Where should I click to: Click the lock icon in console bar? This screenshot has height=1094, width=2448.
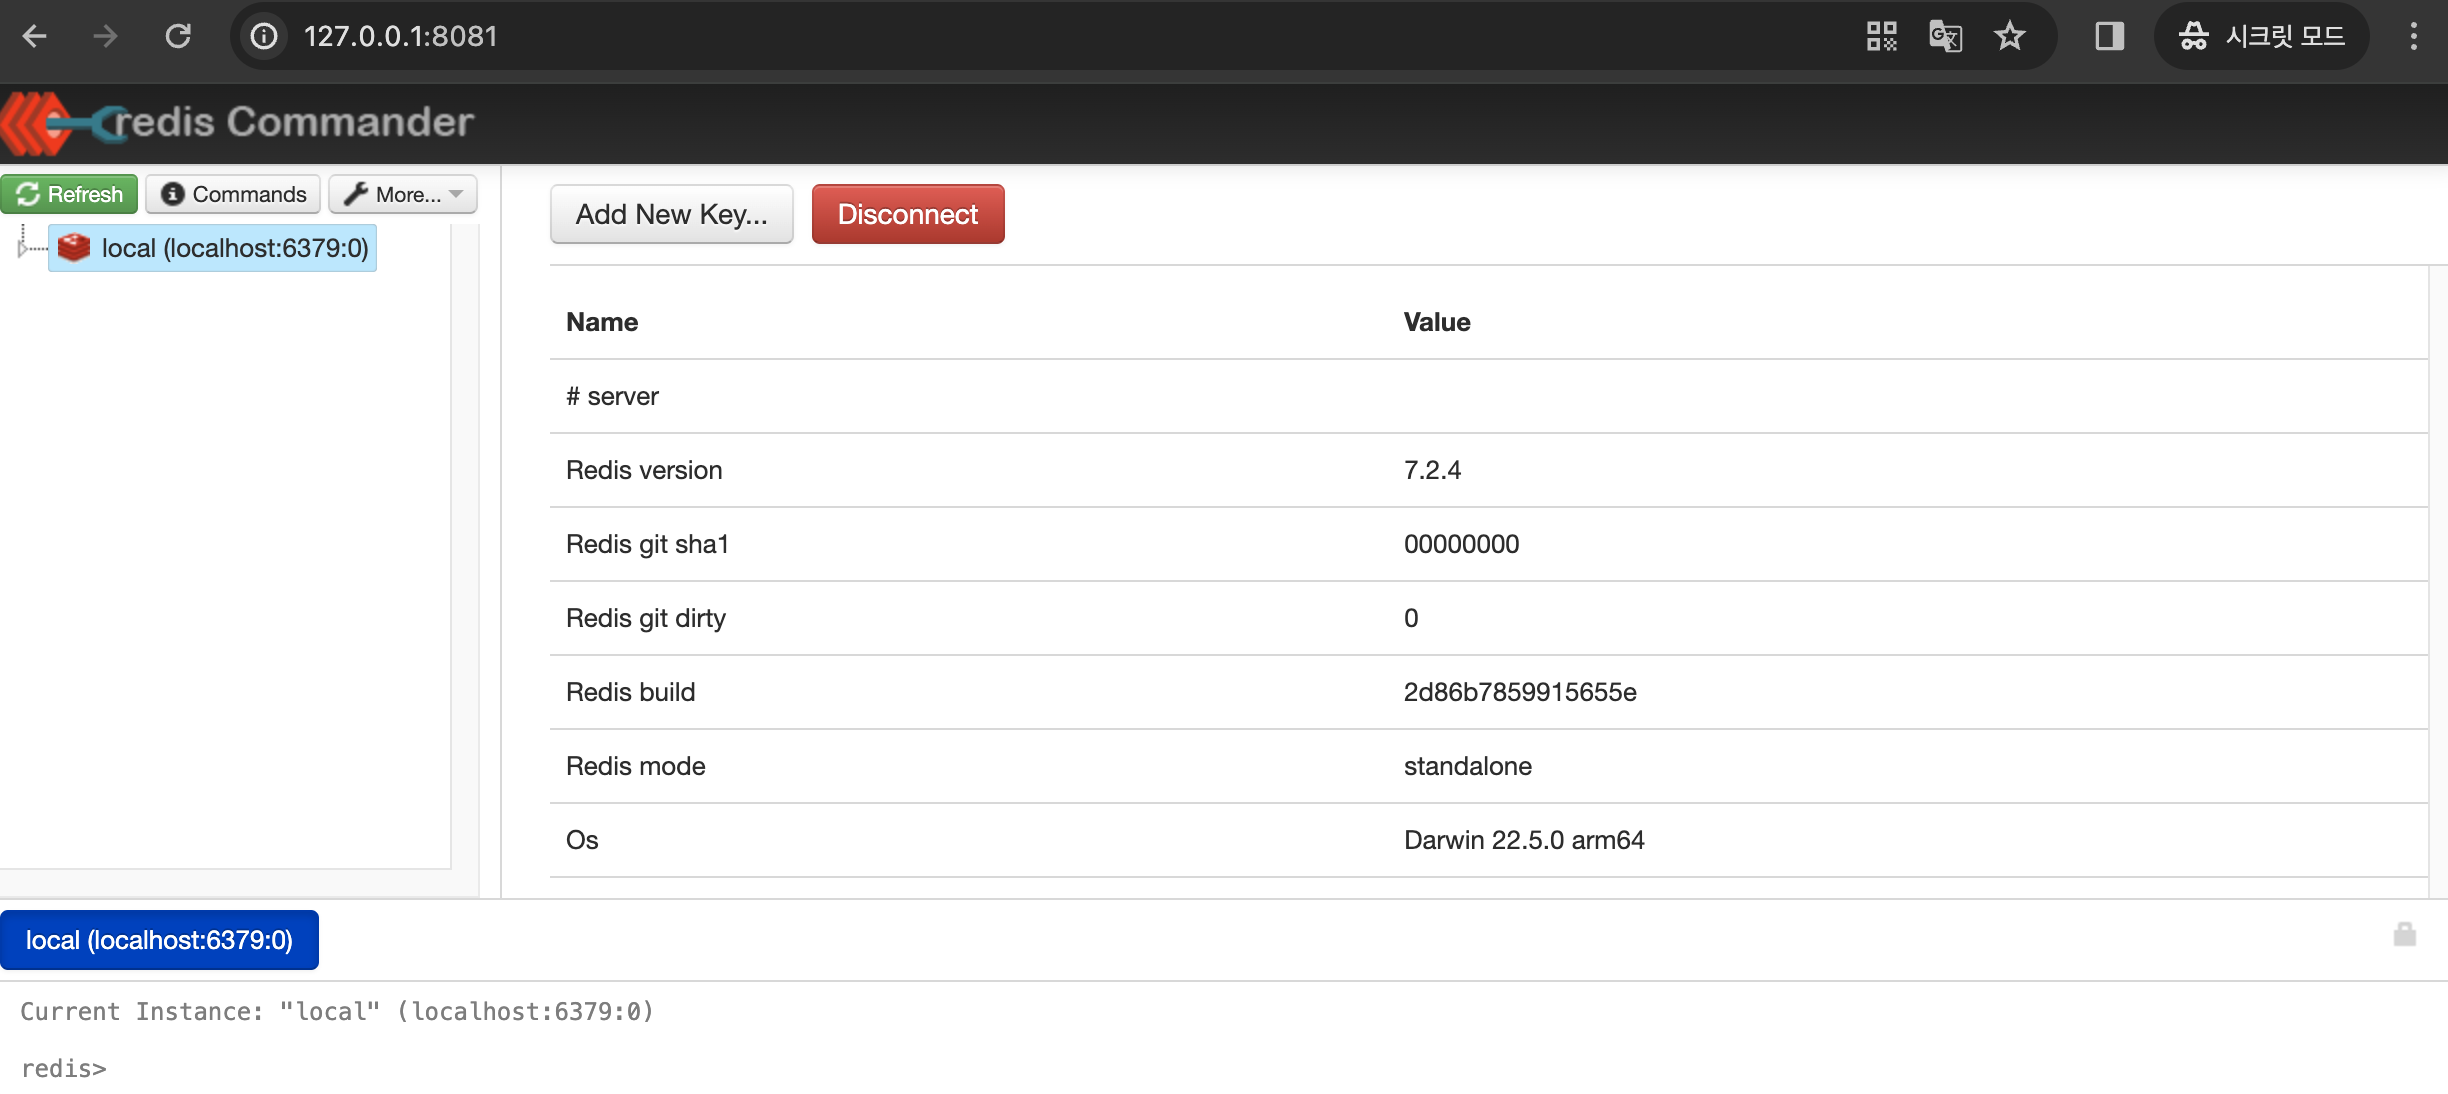[2404, 935]
